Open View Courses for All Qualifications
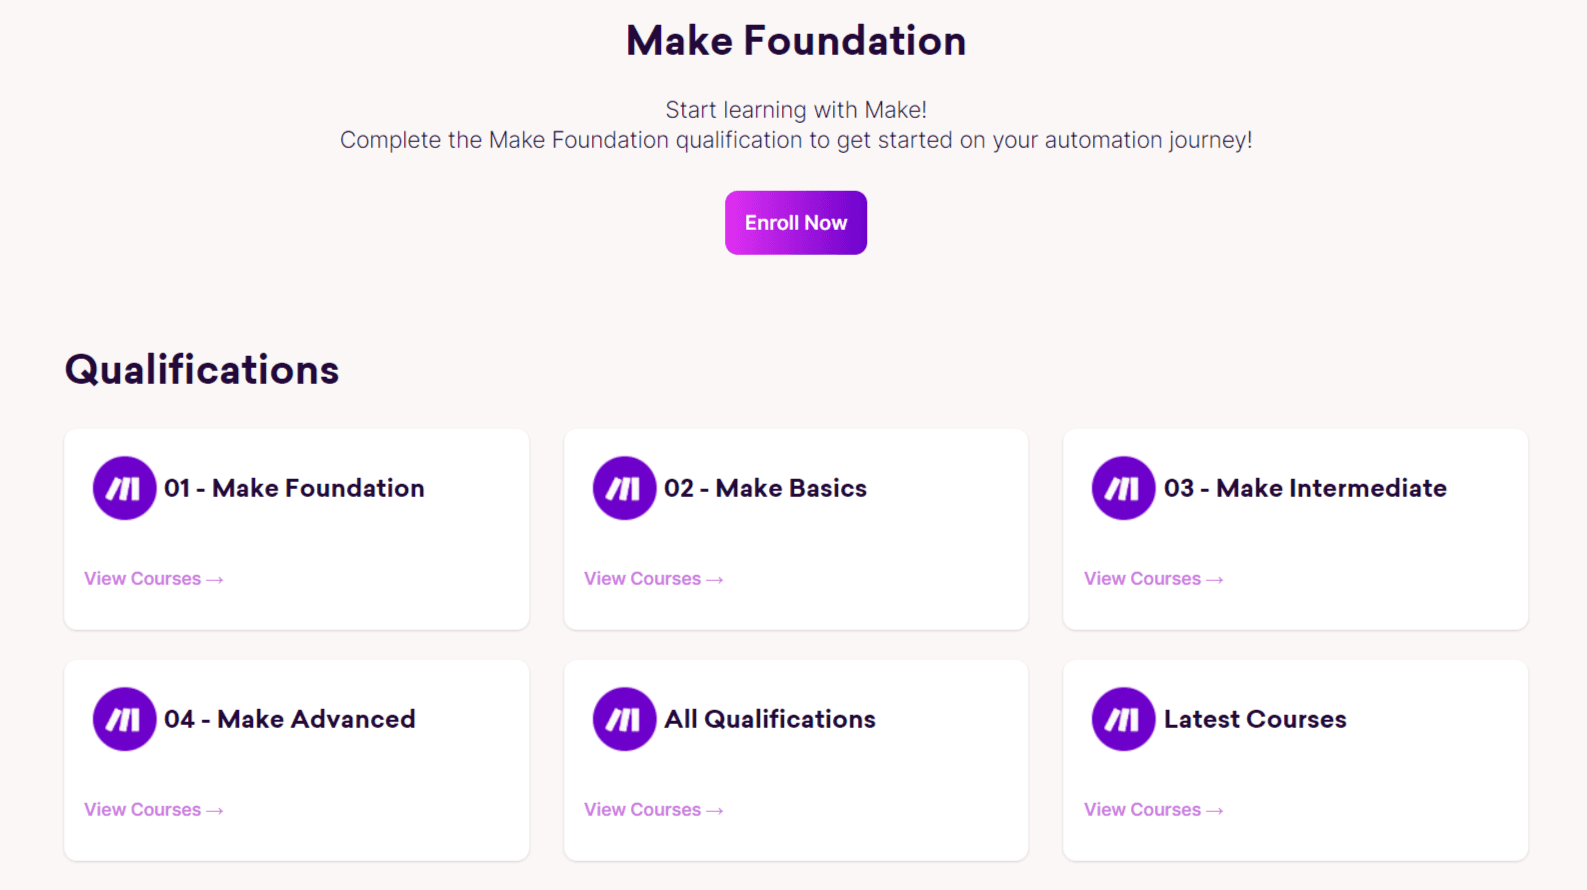 (x=645, y=810)
